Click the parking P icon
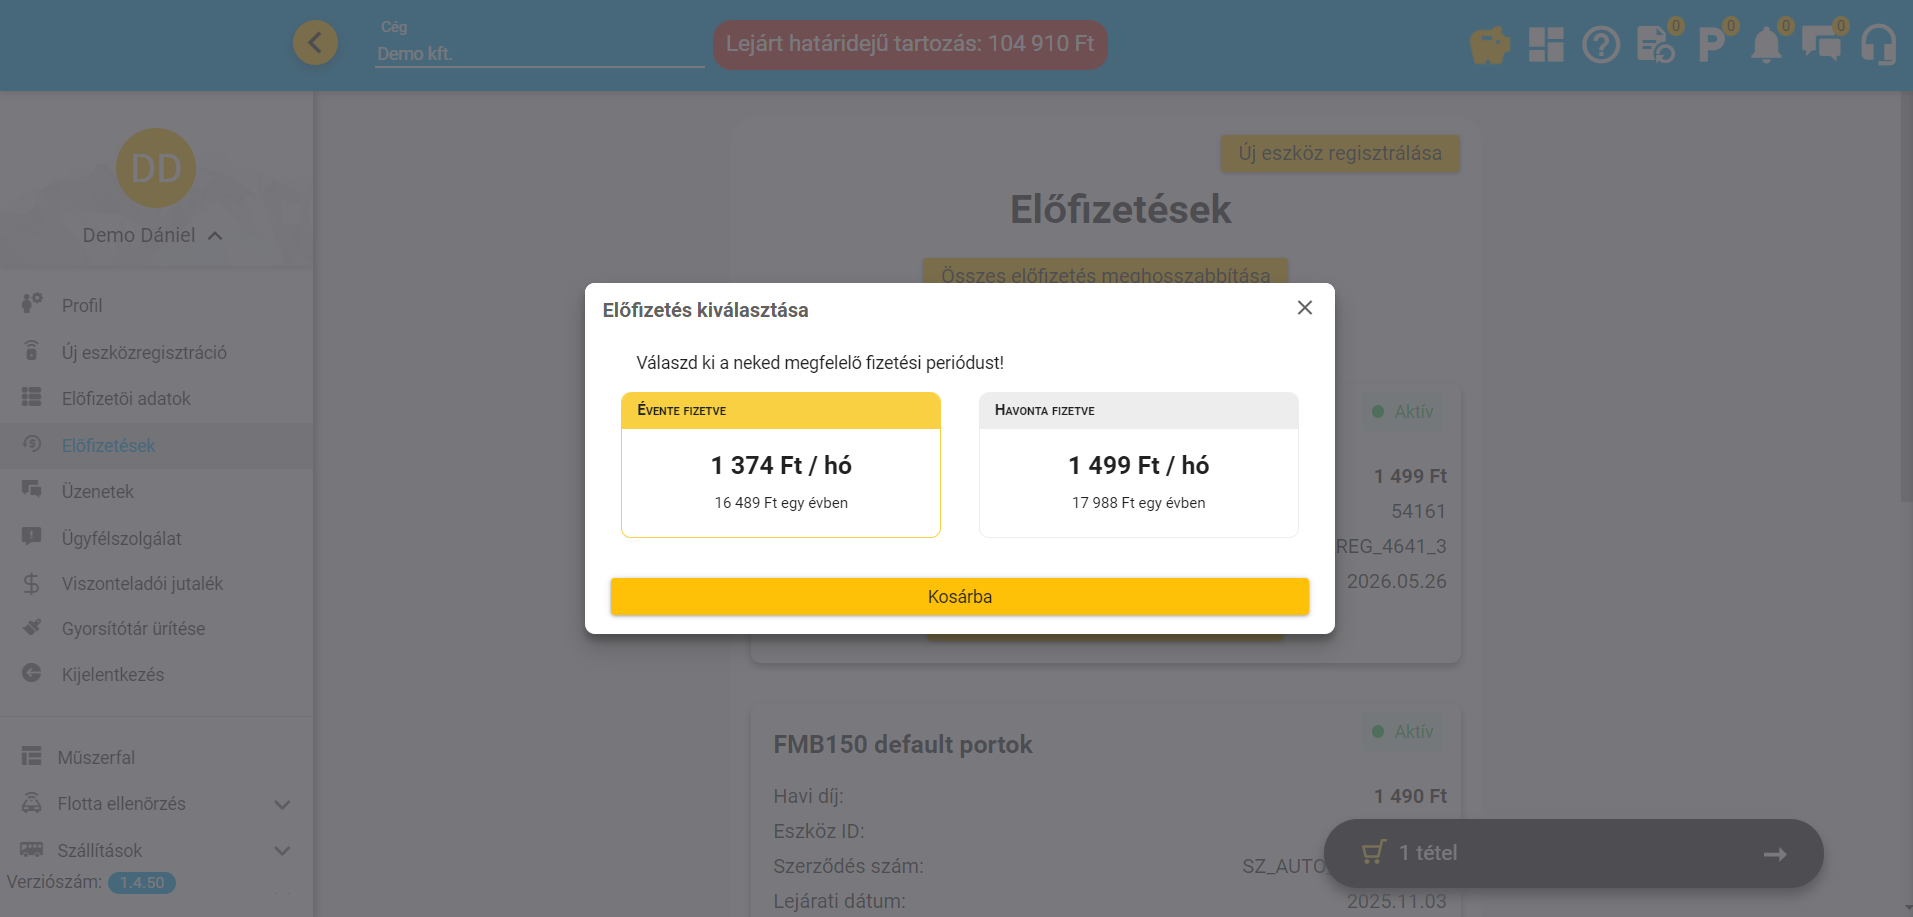The width and height of the screenshot is (1913, 917). click(x=1711, y=45)
